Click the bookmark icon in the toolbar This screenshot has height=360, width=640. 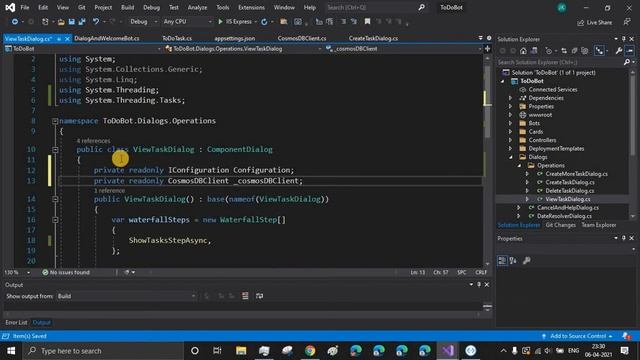click(367, 22)
